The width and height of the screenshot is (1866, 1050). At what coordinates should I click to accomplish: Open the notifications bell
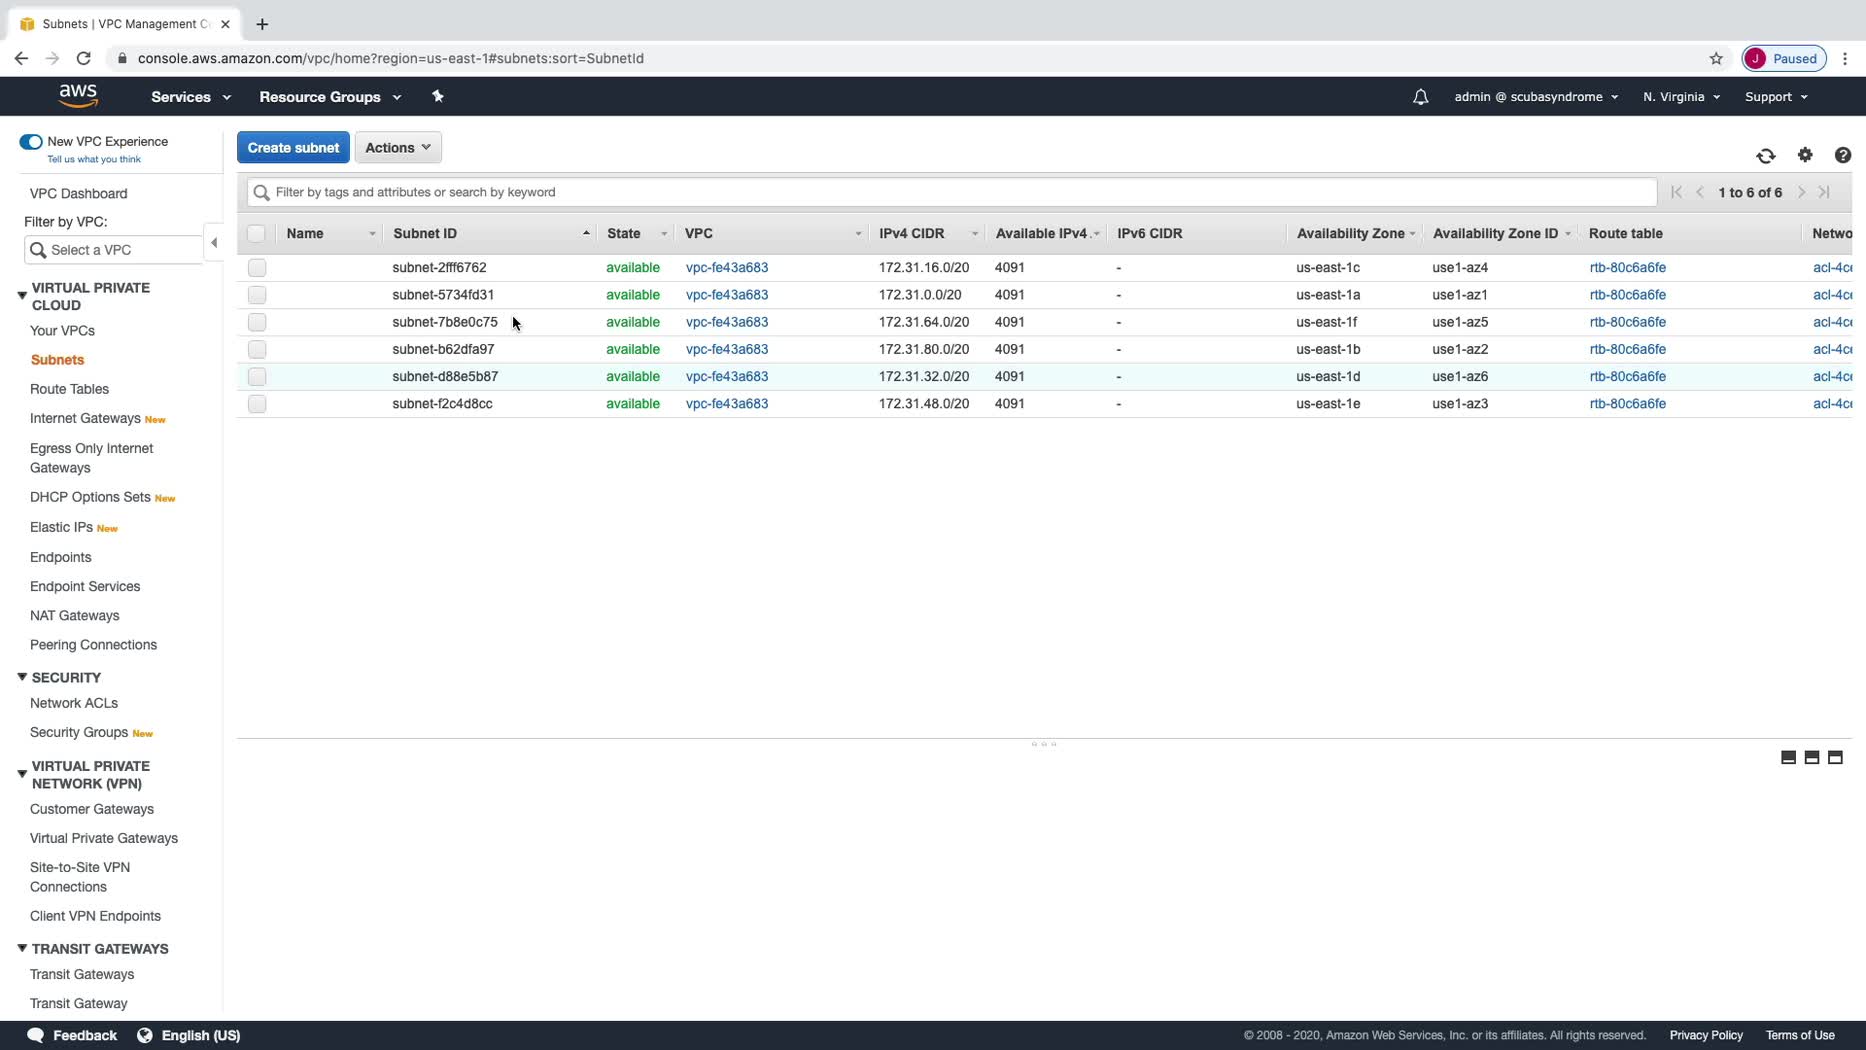(1420, 97)
